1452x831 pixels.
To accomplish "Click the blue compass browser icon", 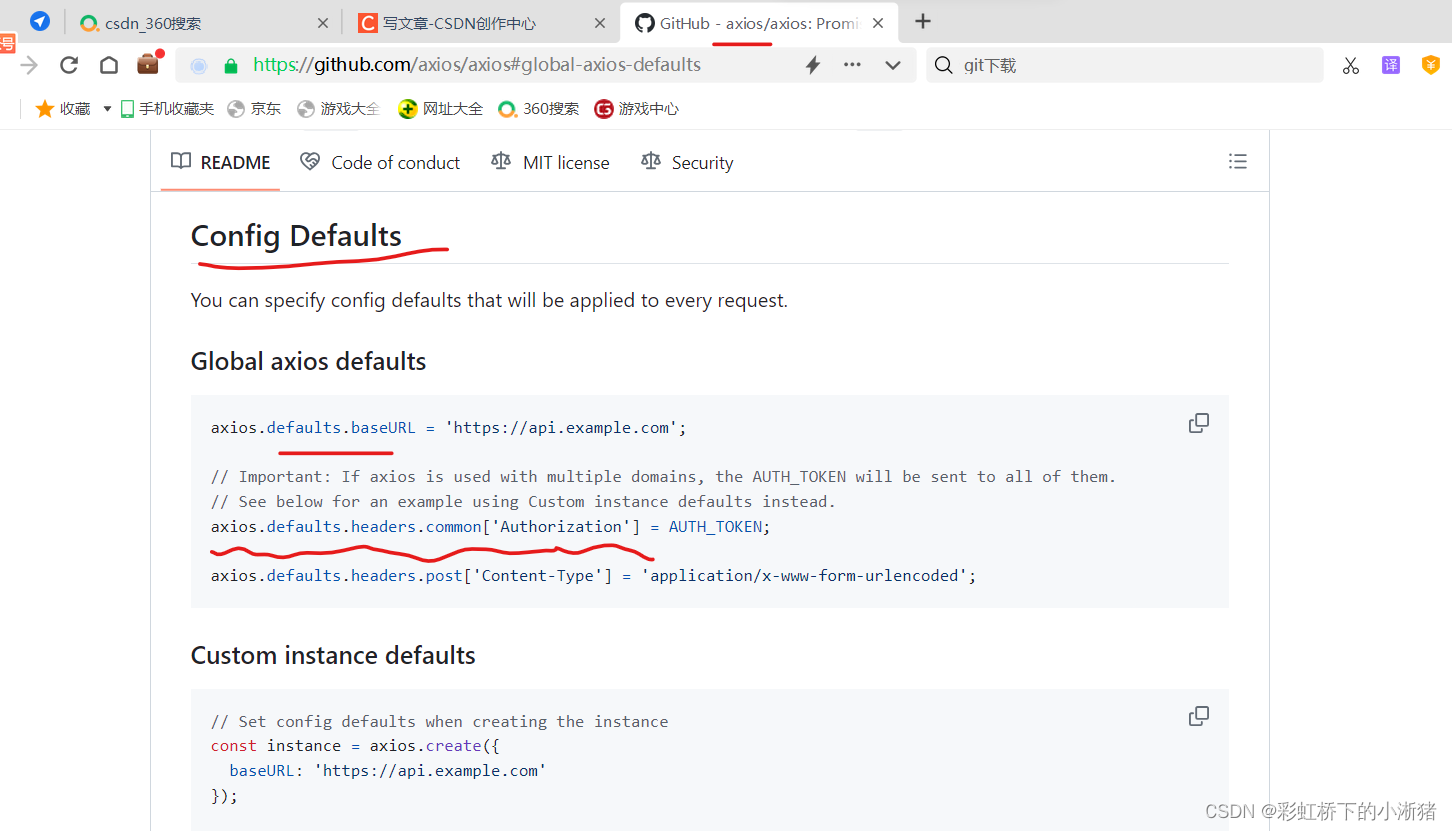I will [40, 21].
